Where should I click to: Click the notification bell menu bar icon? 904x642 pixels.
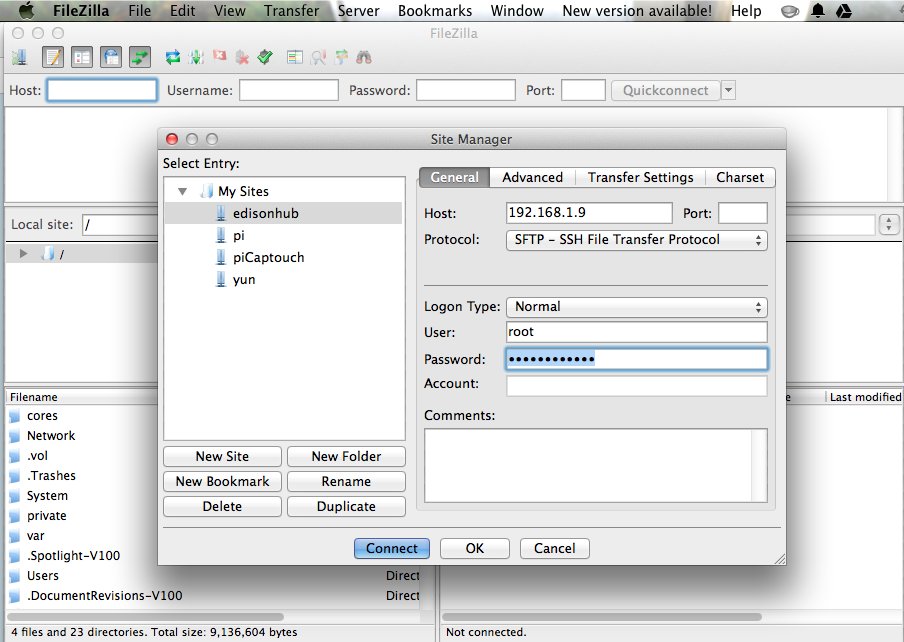(x=818, y=10)
